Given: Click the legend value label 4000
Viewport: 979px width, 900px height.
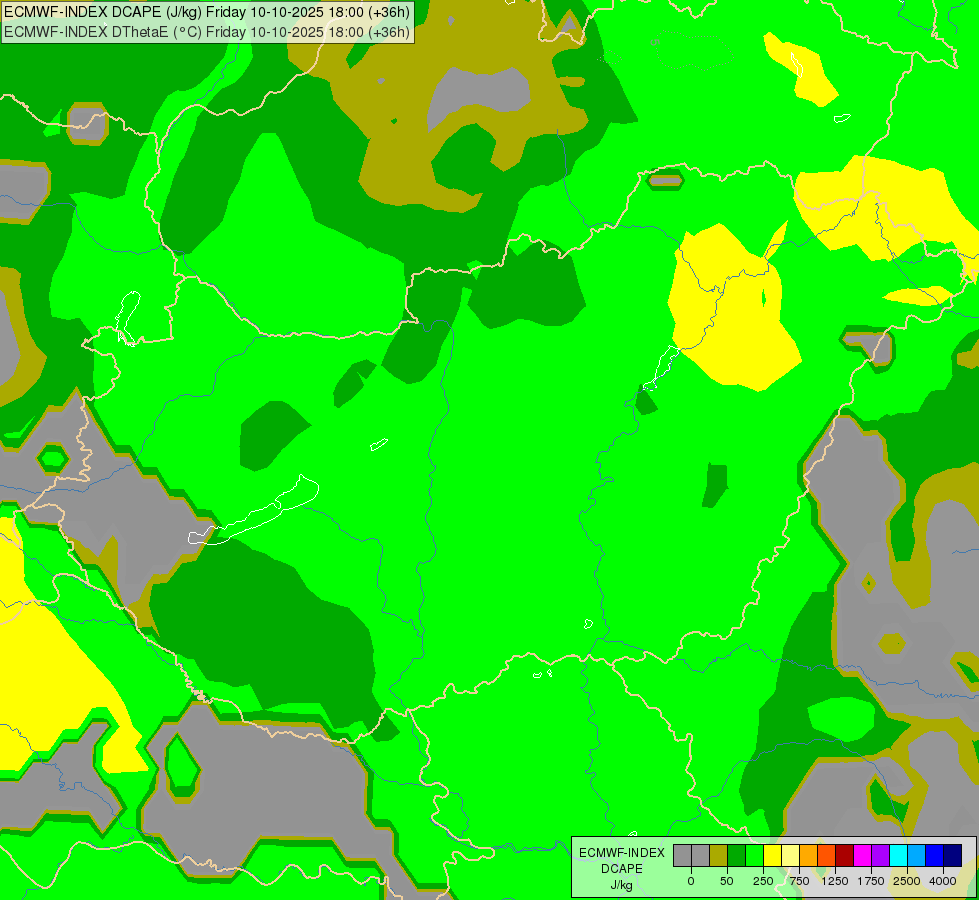Looking at the screenshot, I should tap(943, 881).
